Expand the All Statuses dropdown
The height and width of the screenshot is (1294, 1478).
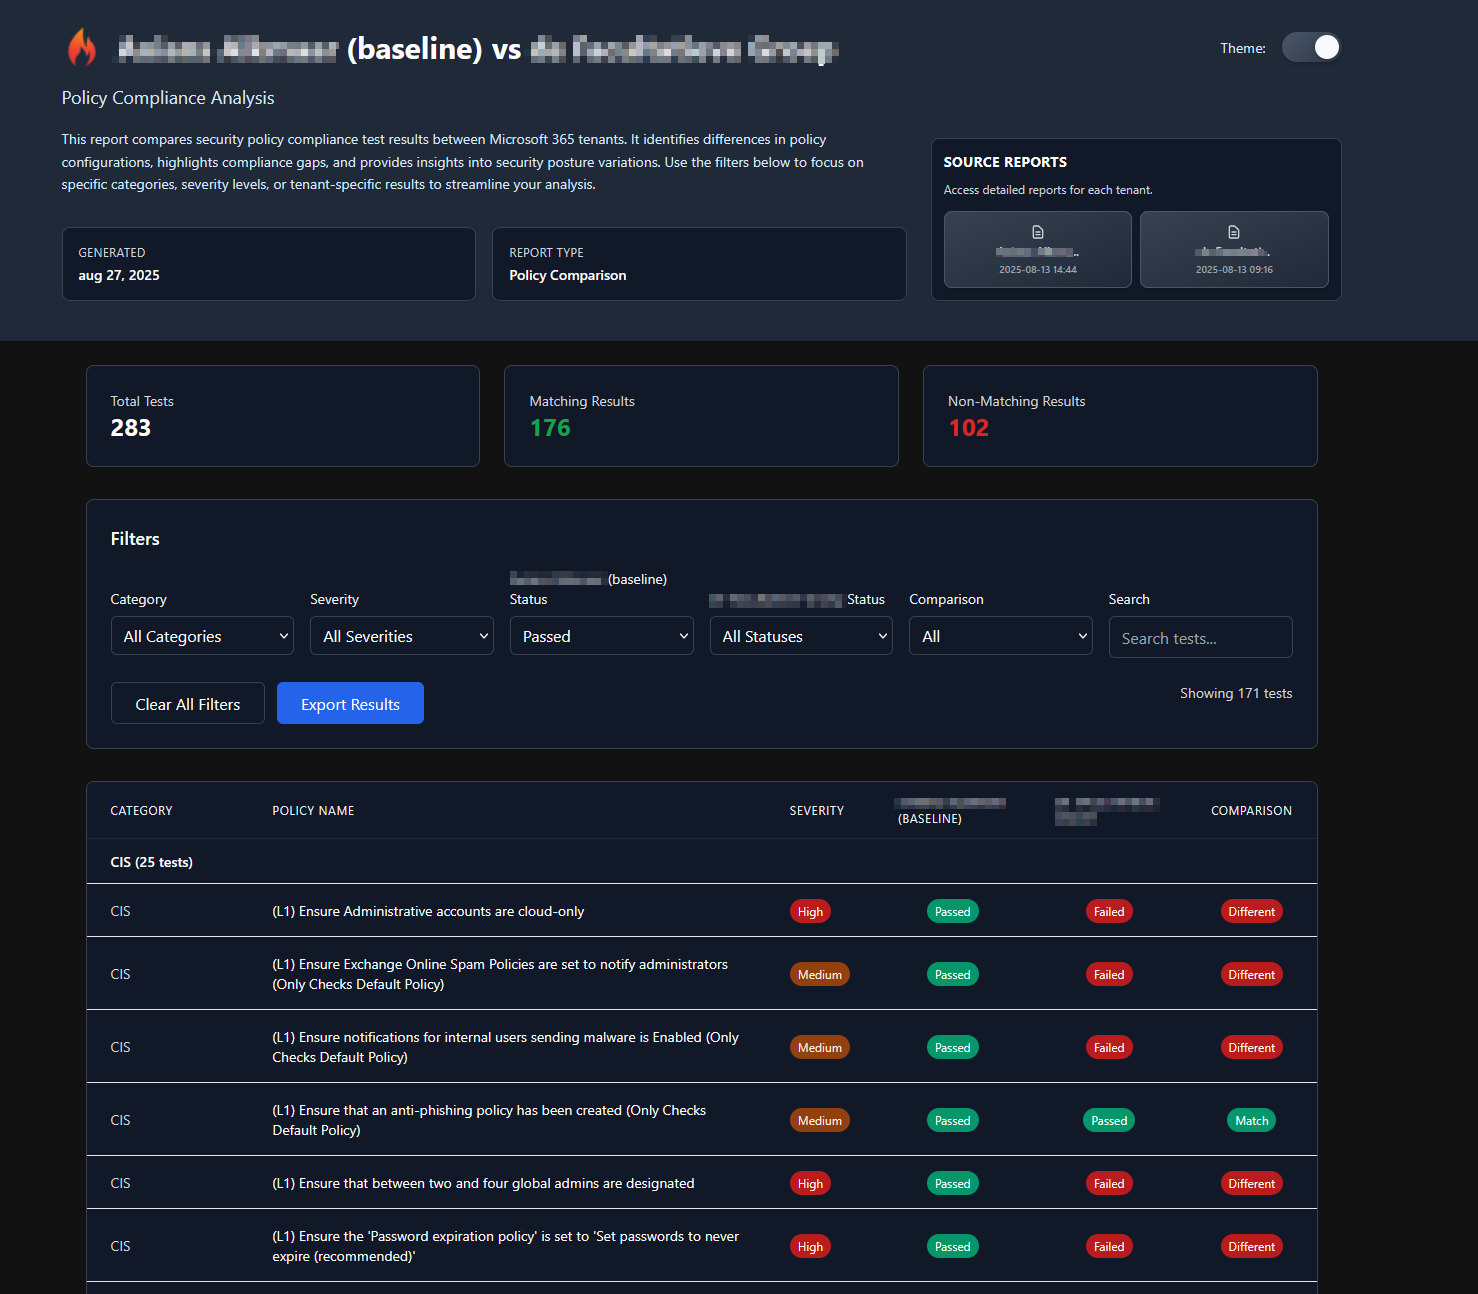click(x=801, y=636)
